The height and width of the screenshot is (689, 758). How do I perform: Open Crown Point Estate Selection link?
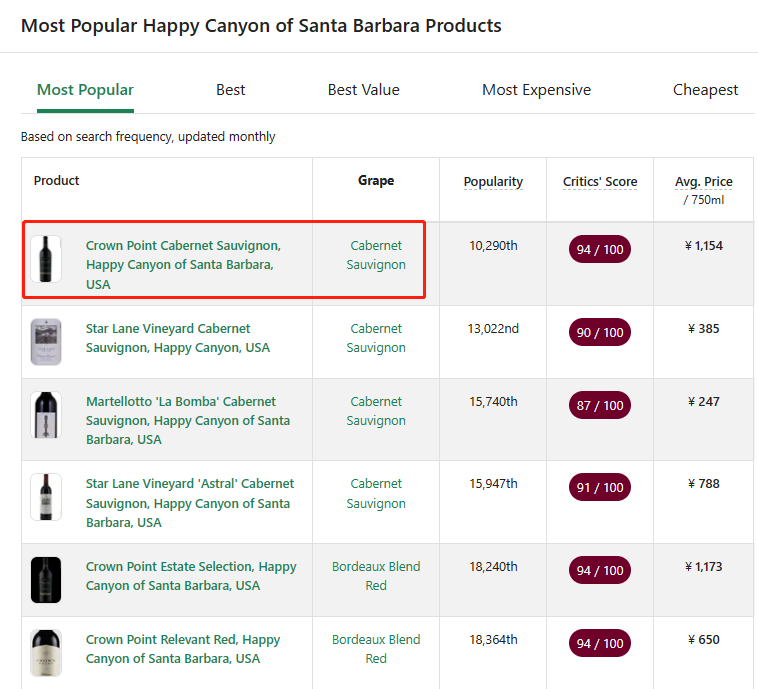pos(191,576)
